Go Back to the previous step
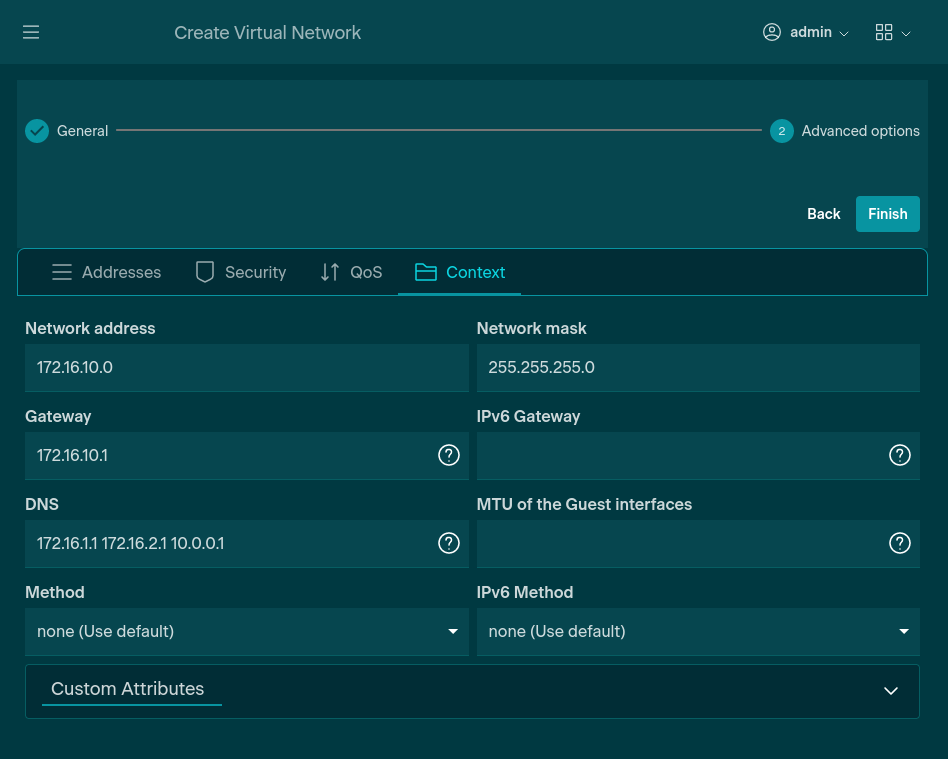 pos(823,214)
